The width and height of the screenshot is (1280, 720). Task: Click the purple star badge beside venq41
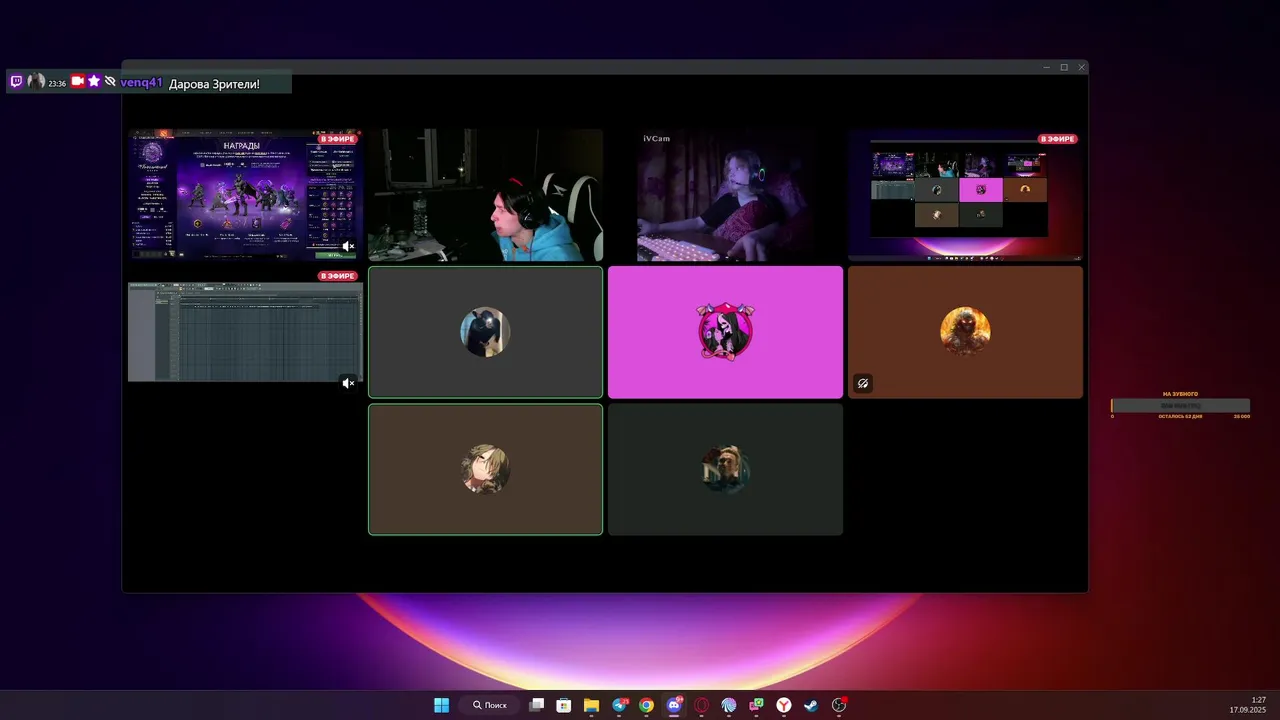pos(94,82)
